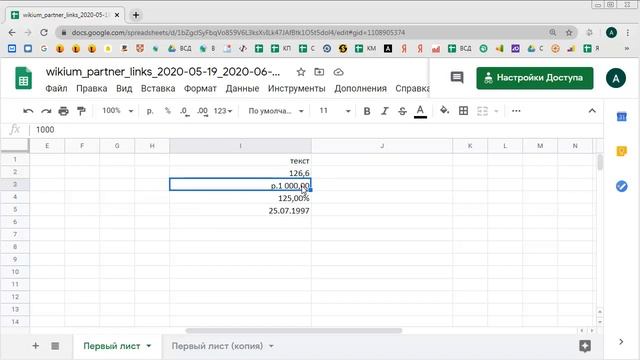Apply percent format button
640x360 pixels.
pos(167,111)
